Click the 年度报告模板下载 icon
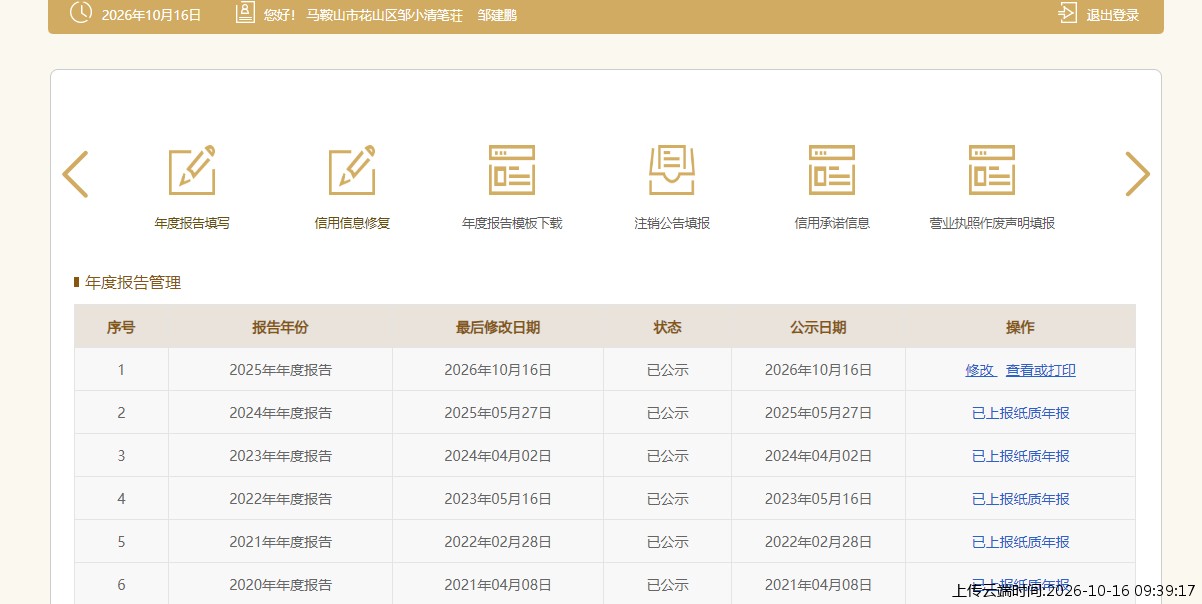The height and width of the screenshot is (604, 1202). (x=512, y=170)
